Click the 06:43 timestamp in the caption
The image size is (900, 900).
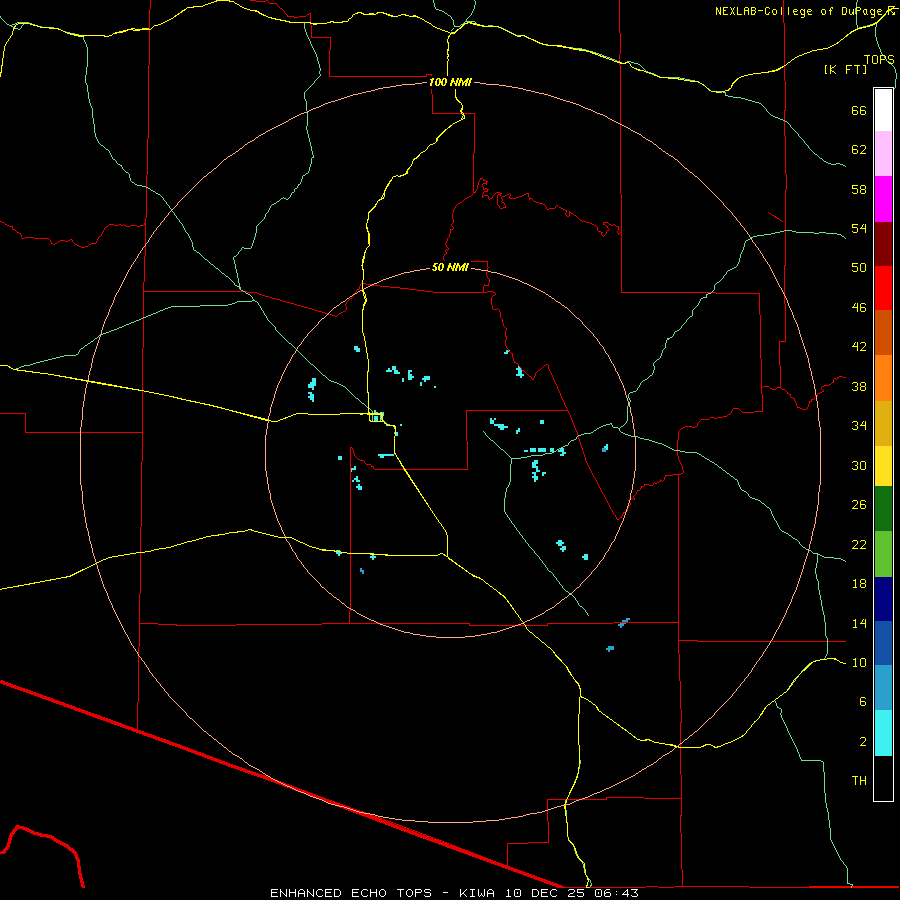(x=617, y=893)
